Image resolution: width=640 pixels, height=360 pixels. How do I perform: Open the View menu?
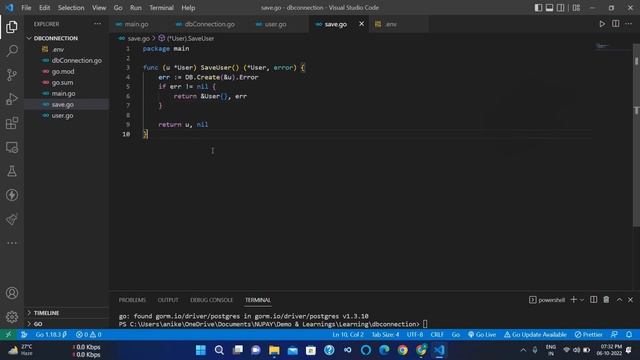coord(99,8)
